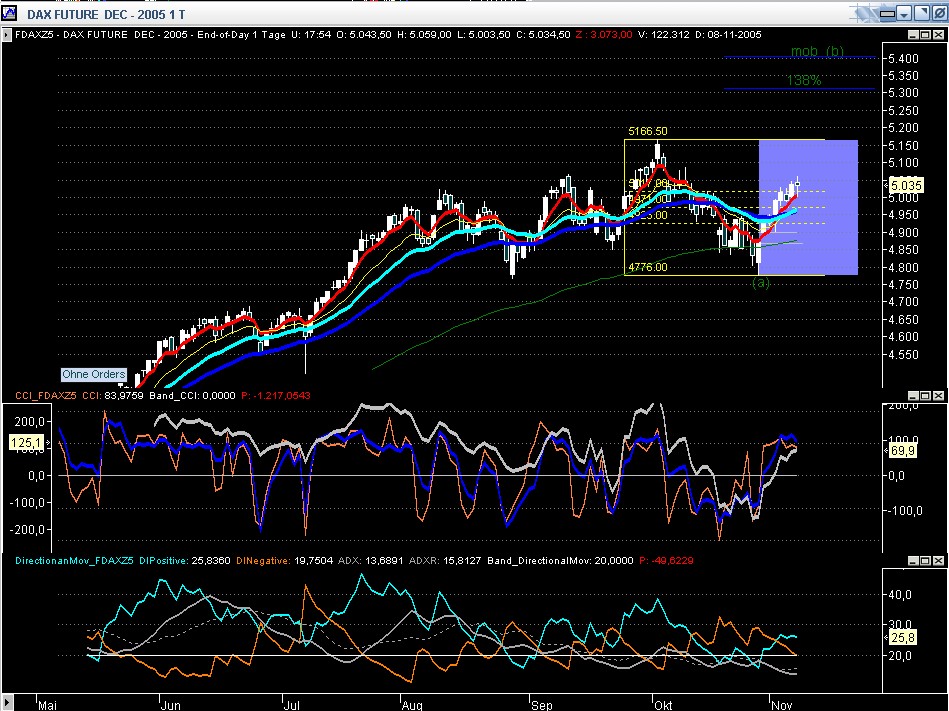Click the corner-arrow button in the title strip
The image size is (949, 711).
921,13
